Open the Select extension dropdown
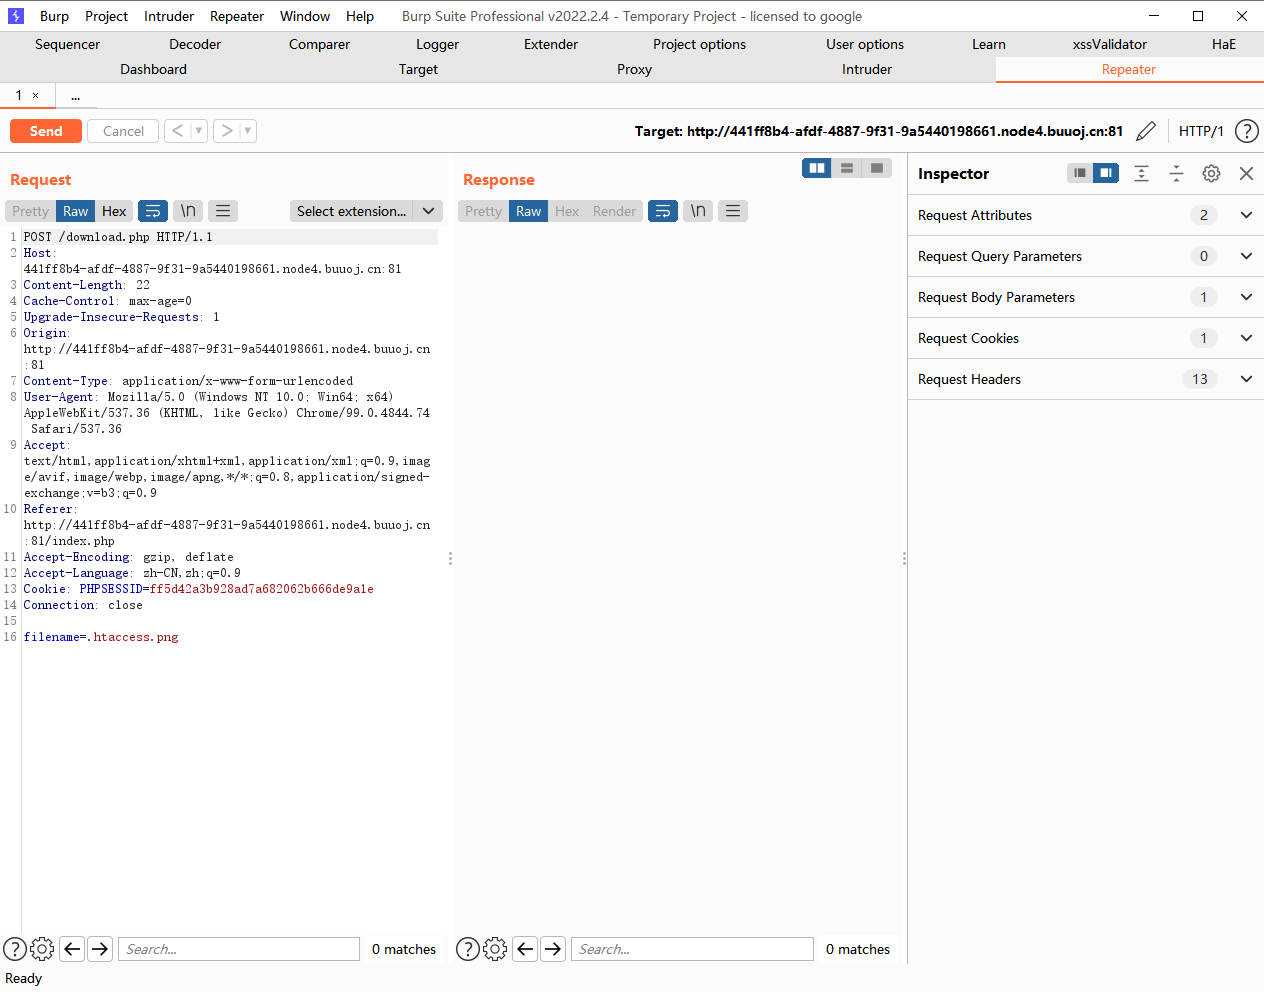 (x=366, y=211)
